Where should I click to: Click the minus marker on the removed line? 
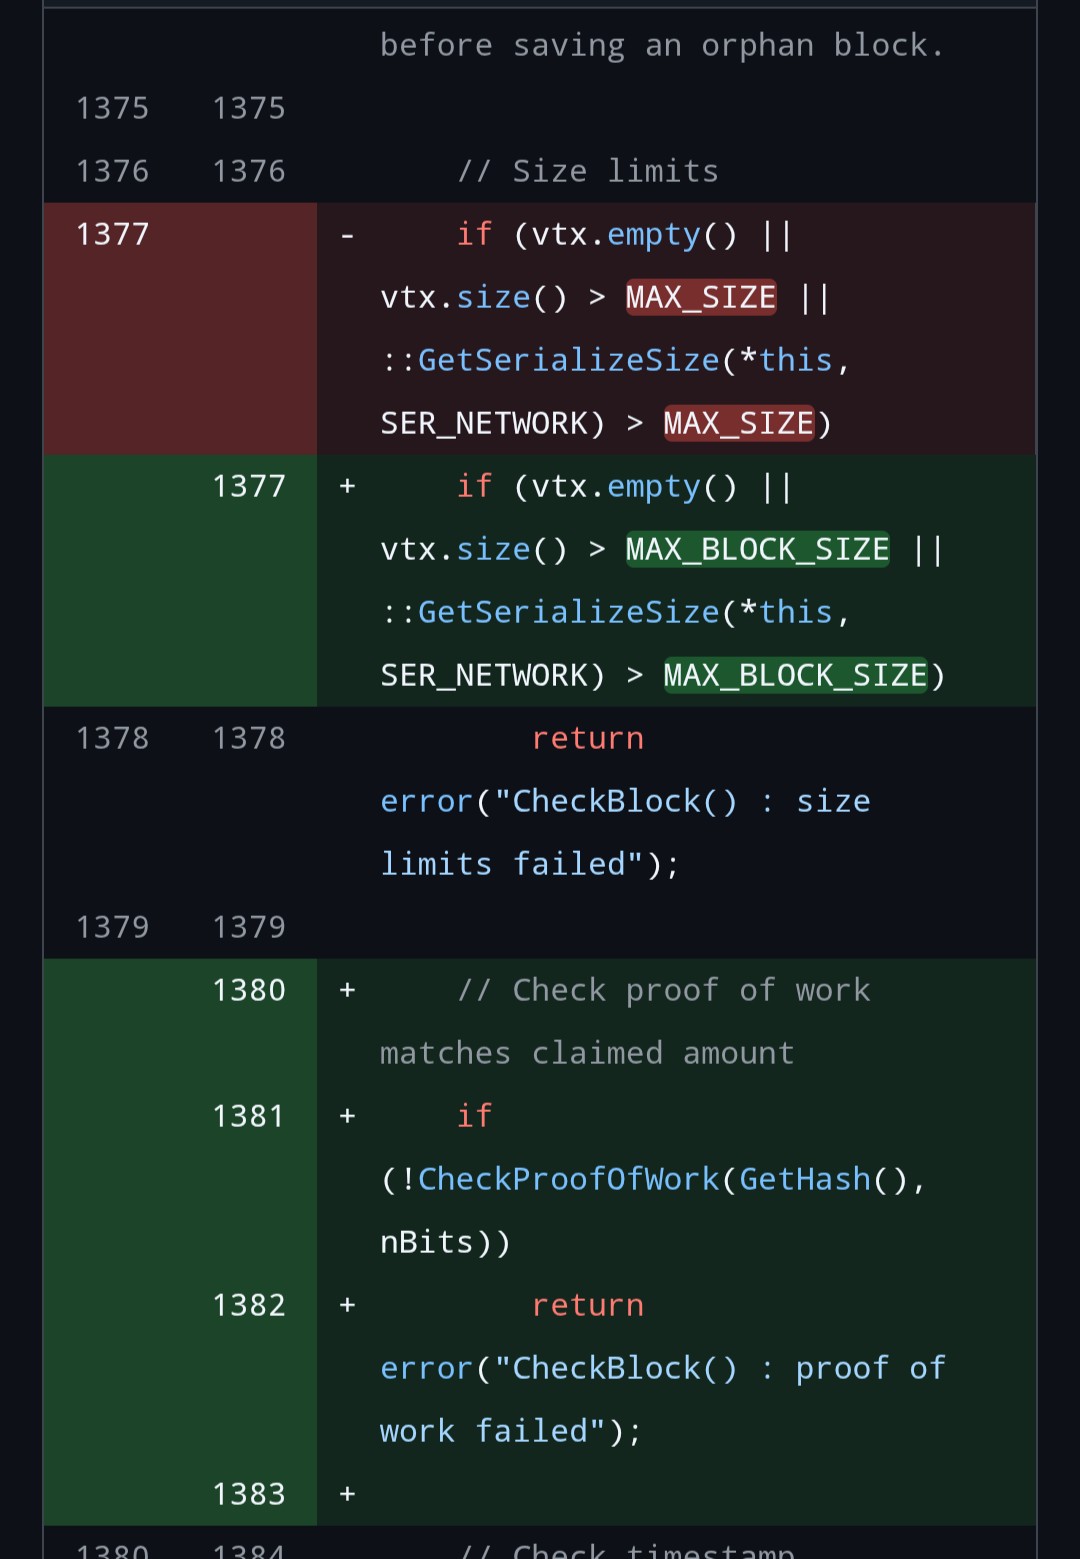click(x=347, y=236)
